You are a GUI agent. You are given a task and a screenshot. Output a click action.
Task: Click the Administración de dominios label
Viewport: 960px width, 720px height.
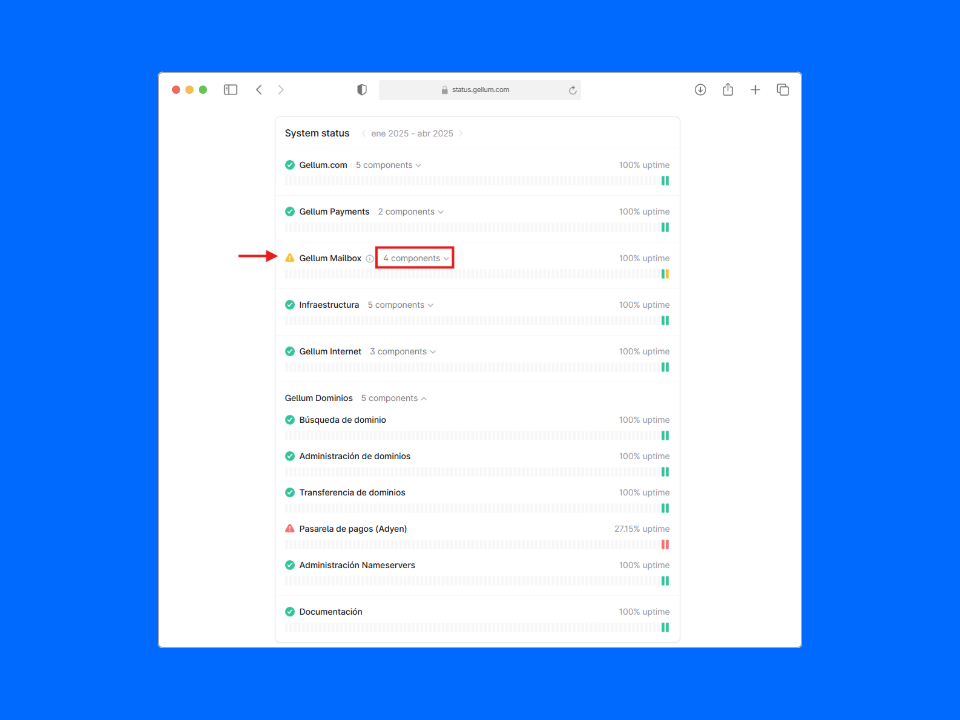354,456
